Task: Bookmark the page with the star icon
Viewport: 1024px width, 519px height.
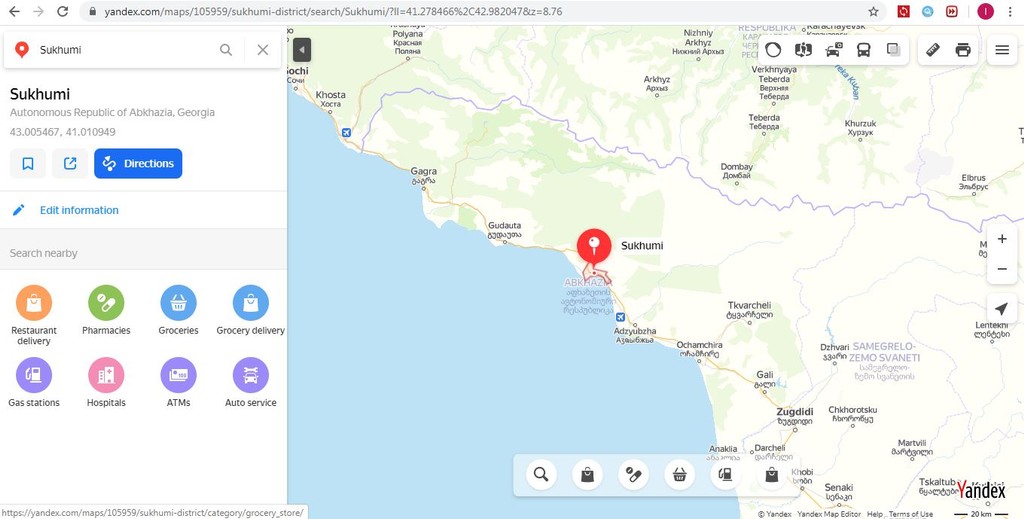Action: [x=873, y=12]
